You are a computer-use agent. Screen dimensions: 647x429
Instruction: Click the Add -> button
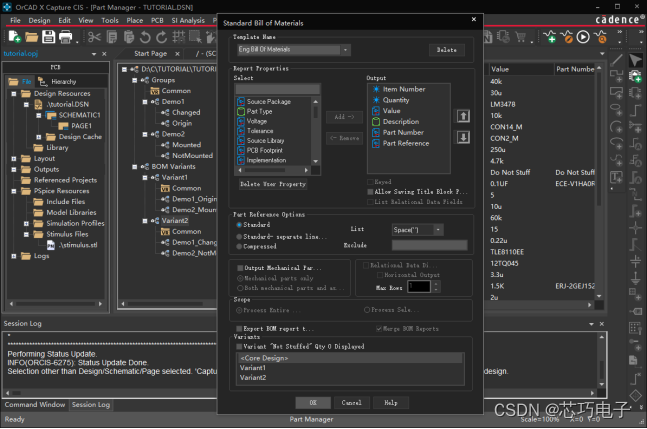point(344,117)
